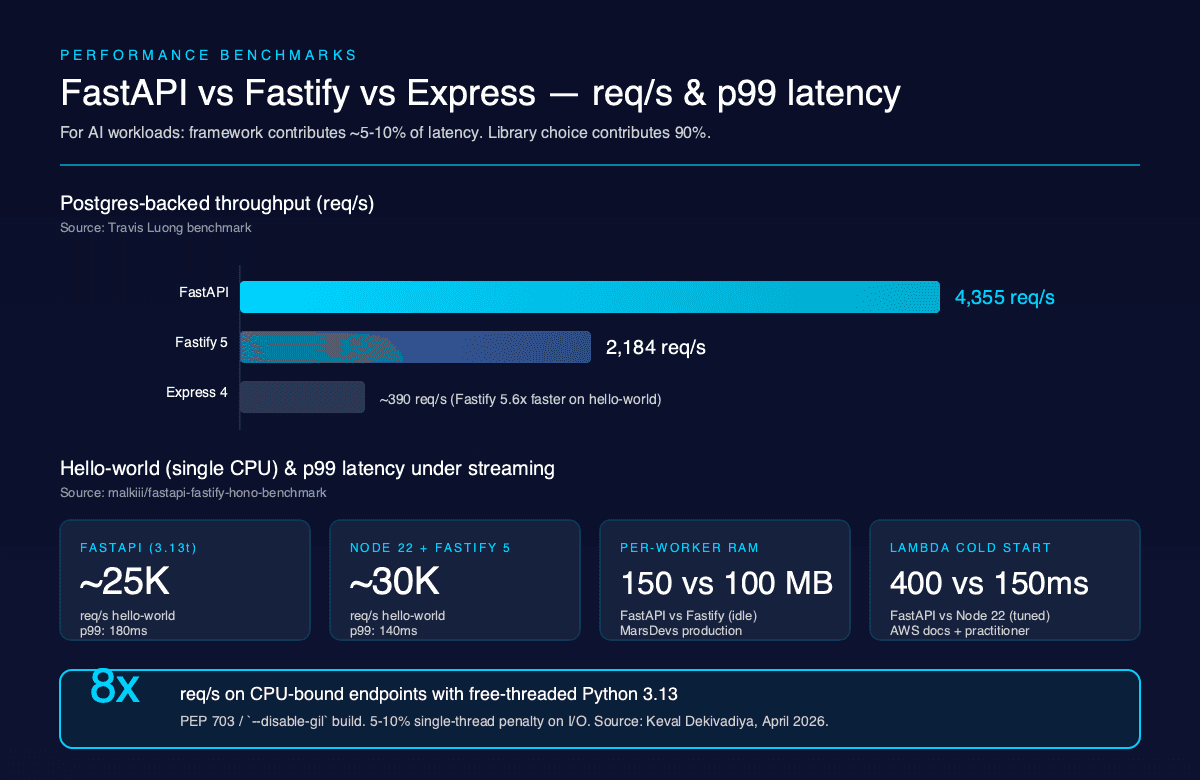Click 'MarsDevs production' text
This screenshot has height=780, width=1200.
click(x=681, y=631)
